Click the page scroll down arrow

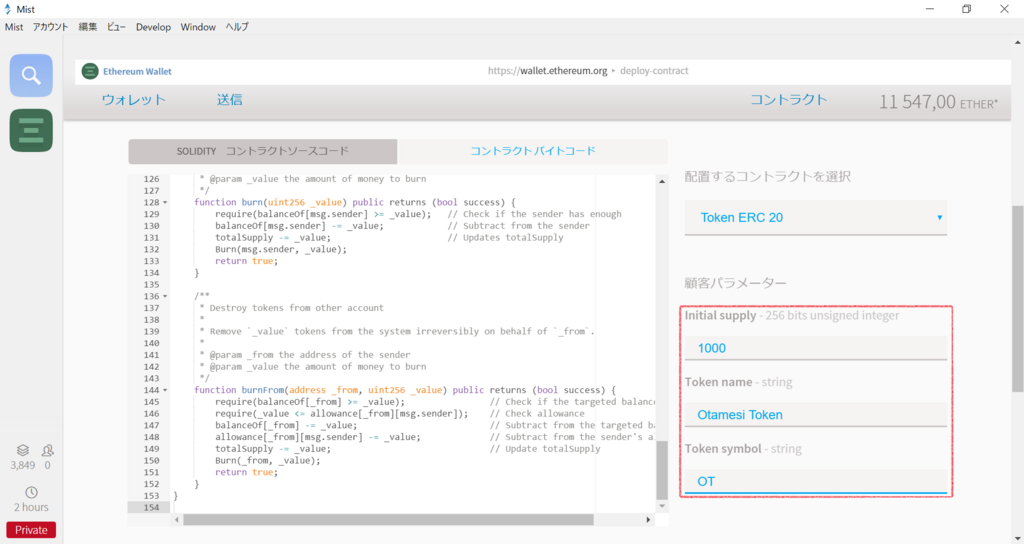pos(1017,539)
